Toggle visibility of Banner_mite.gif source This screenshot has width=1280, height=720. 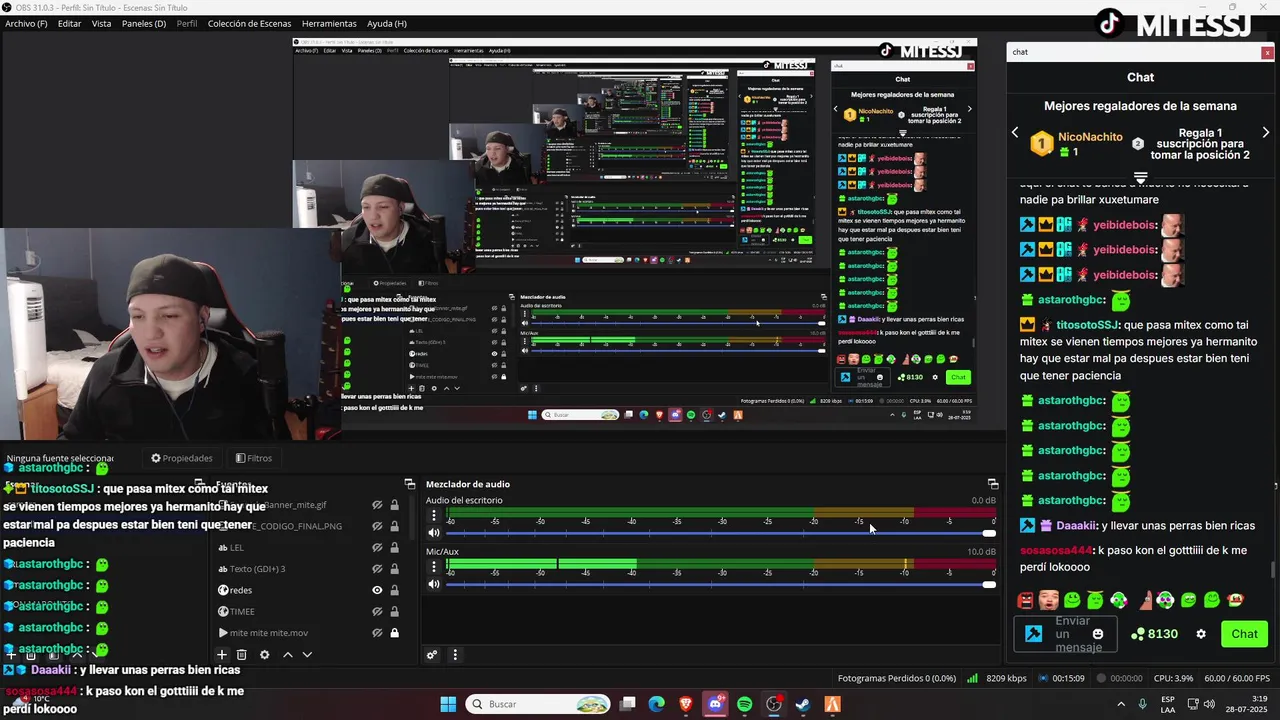tap(377, 505)
